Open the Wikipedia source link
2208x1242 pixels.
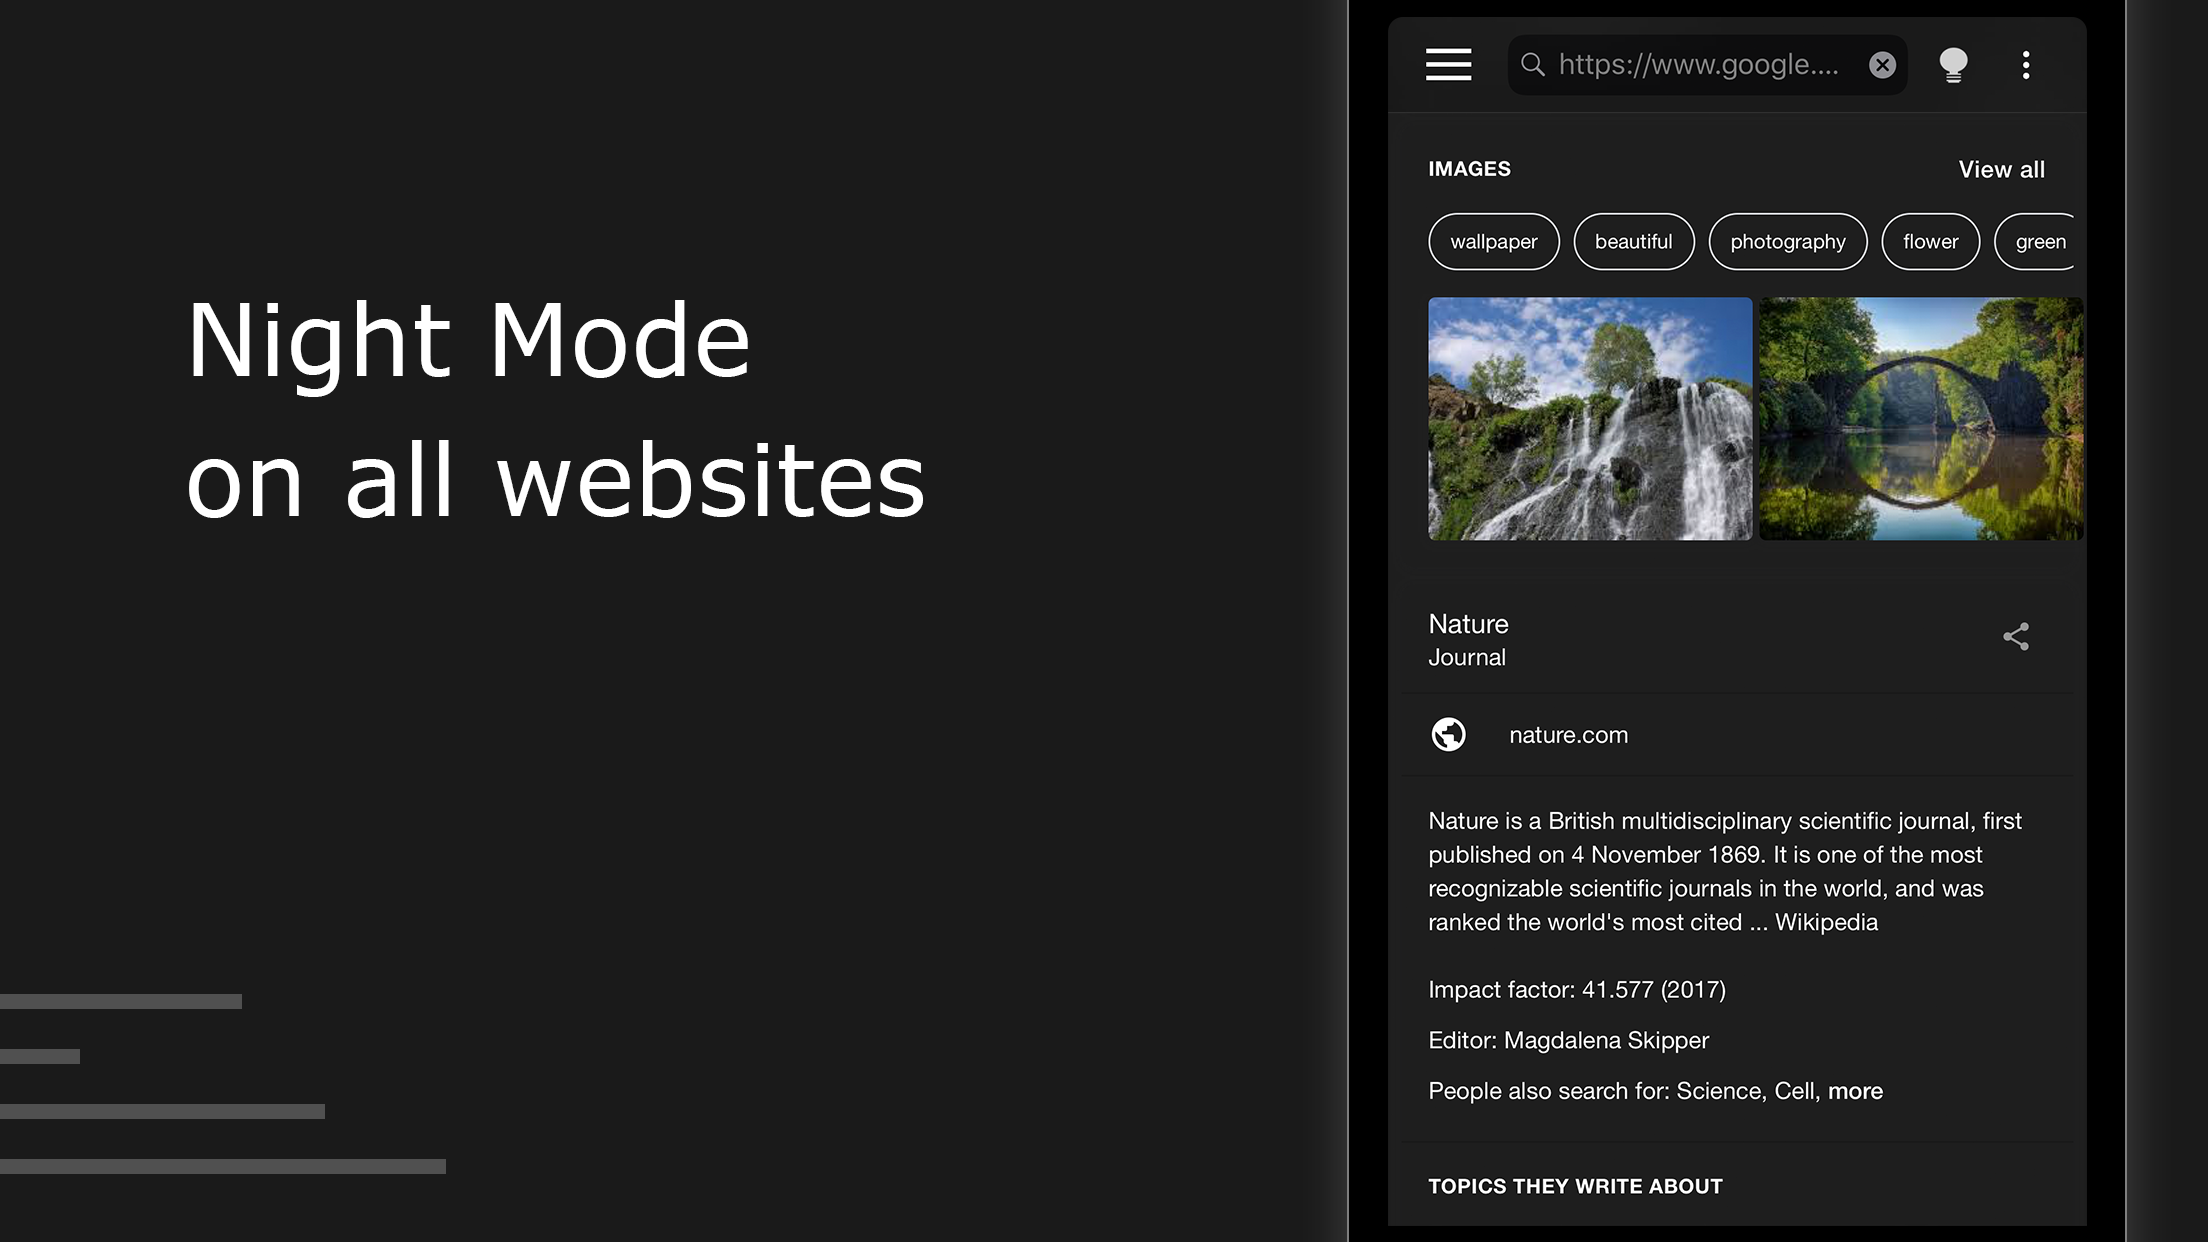[x=1826, y=922]
